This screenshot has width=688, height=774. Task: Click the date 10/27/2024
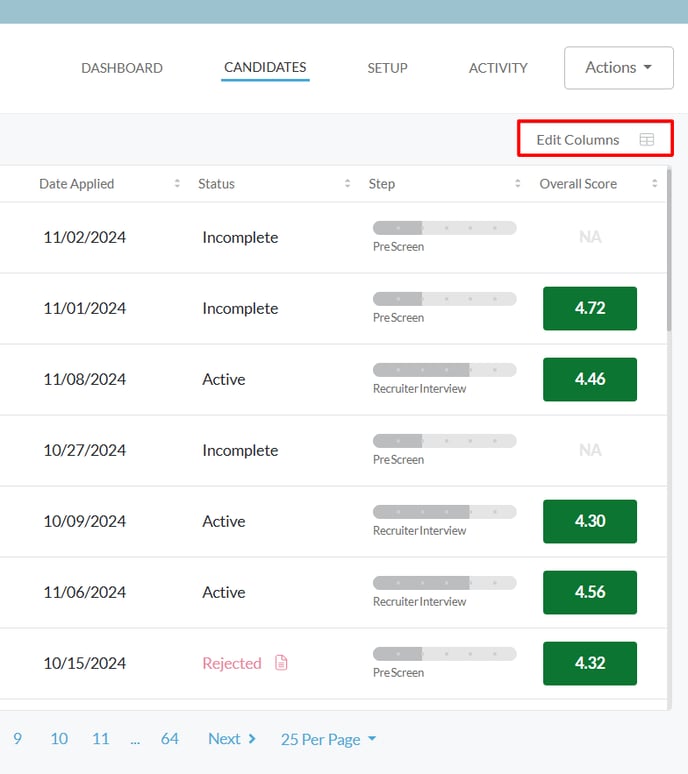coord(84,450)
